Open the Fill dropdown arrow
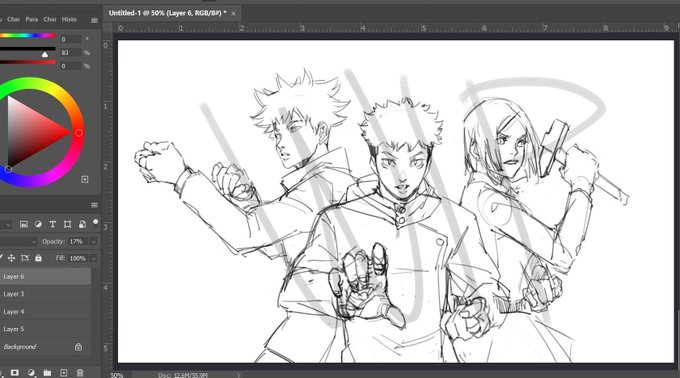 [x=93, y=258]
